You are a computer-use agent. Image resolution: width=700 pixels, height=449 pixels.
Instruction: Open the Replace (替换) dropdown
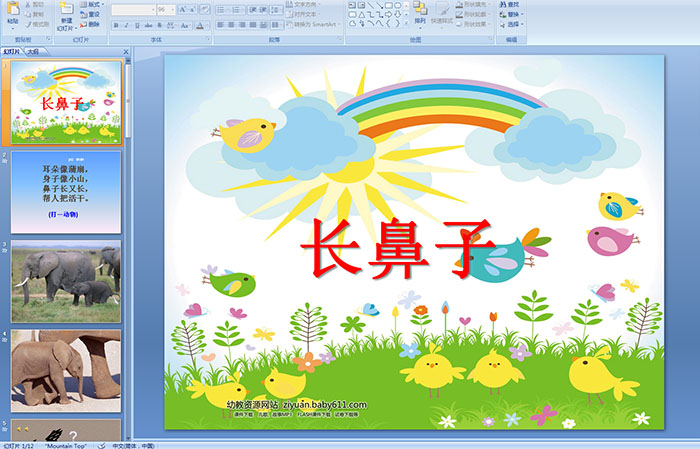pos(512,14)
